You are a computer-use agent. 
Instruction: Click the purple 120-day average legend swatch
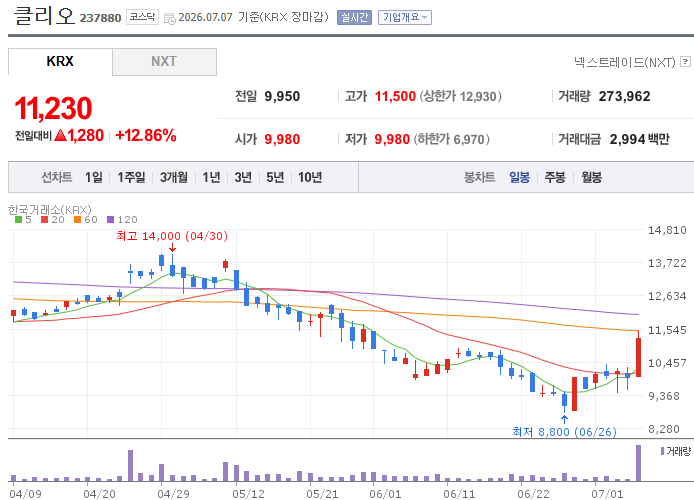point(111,219)
